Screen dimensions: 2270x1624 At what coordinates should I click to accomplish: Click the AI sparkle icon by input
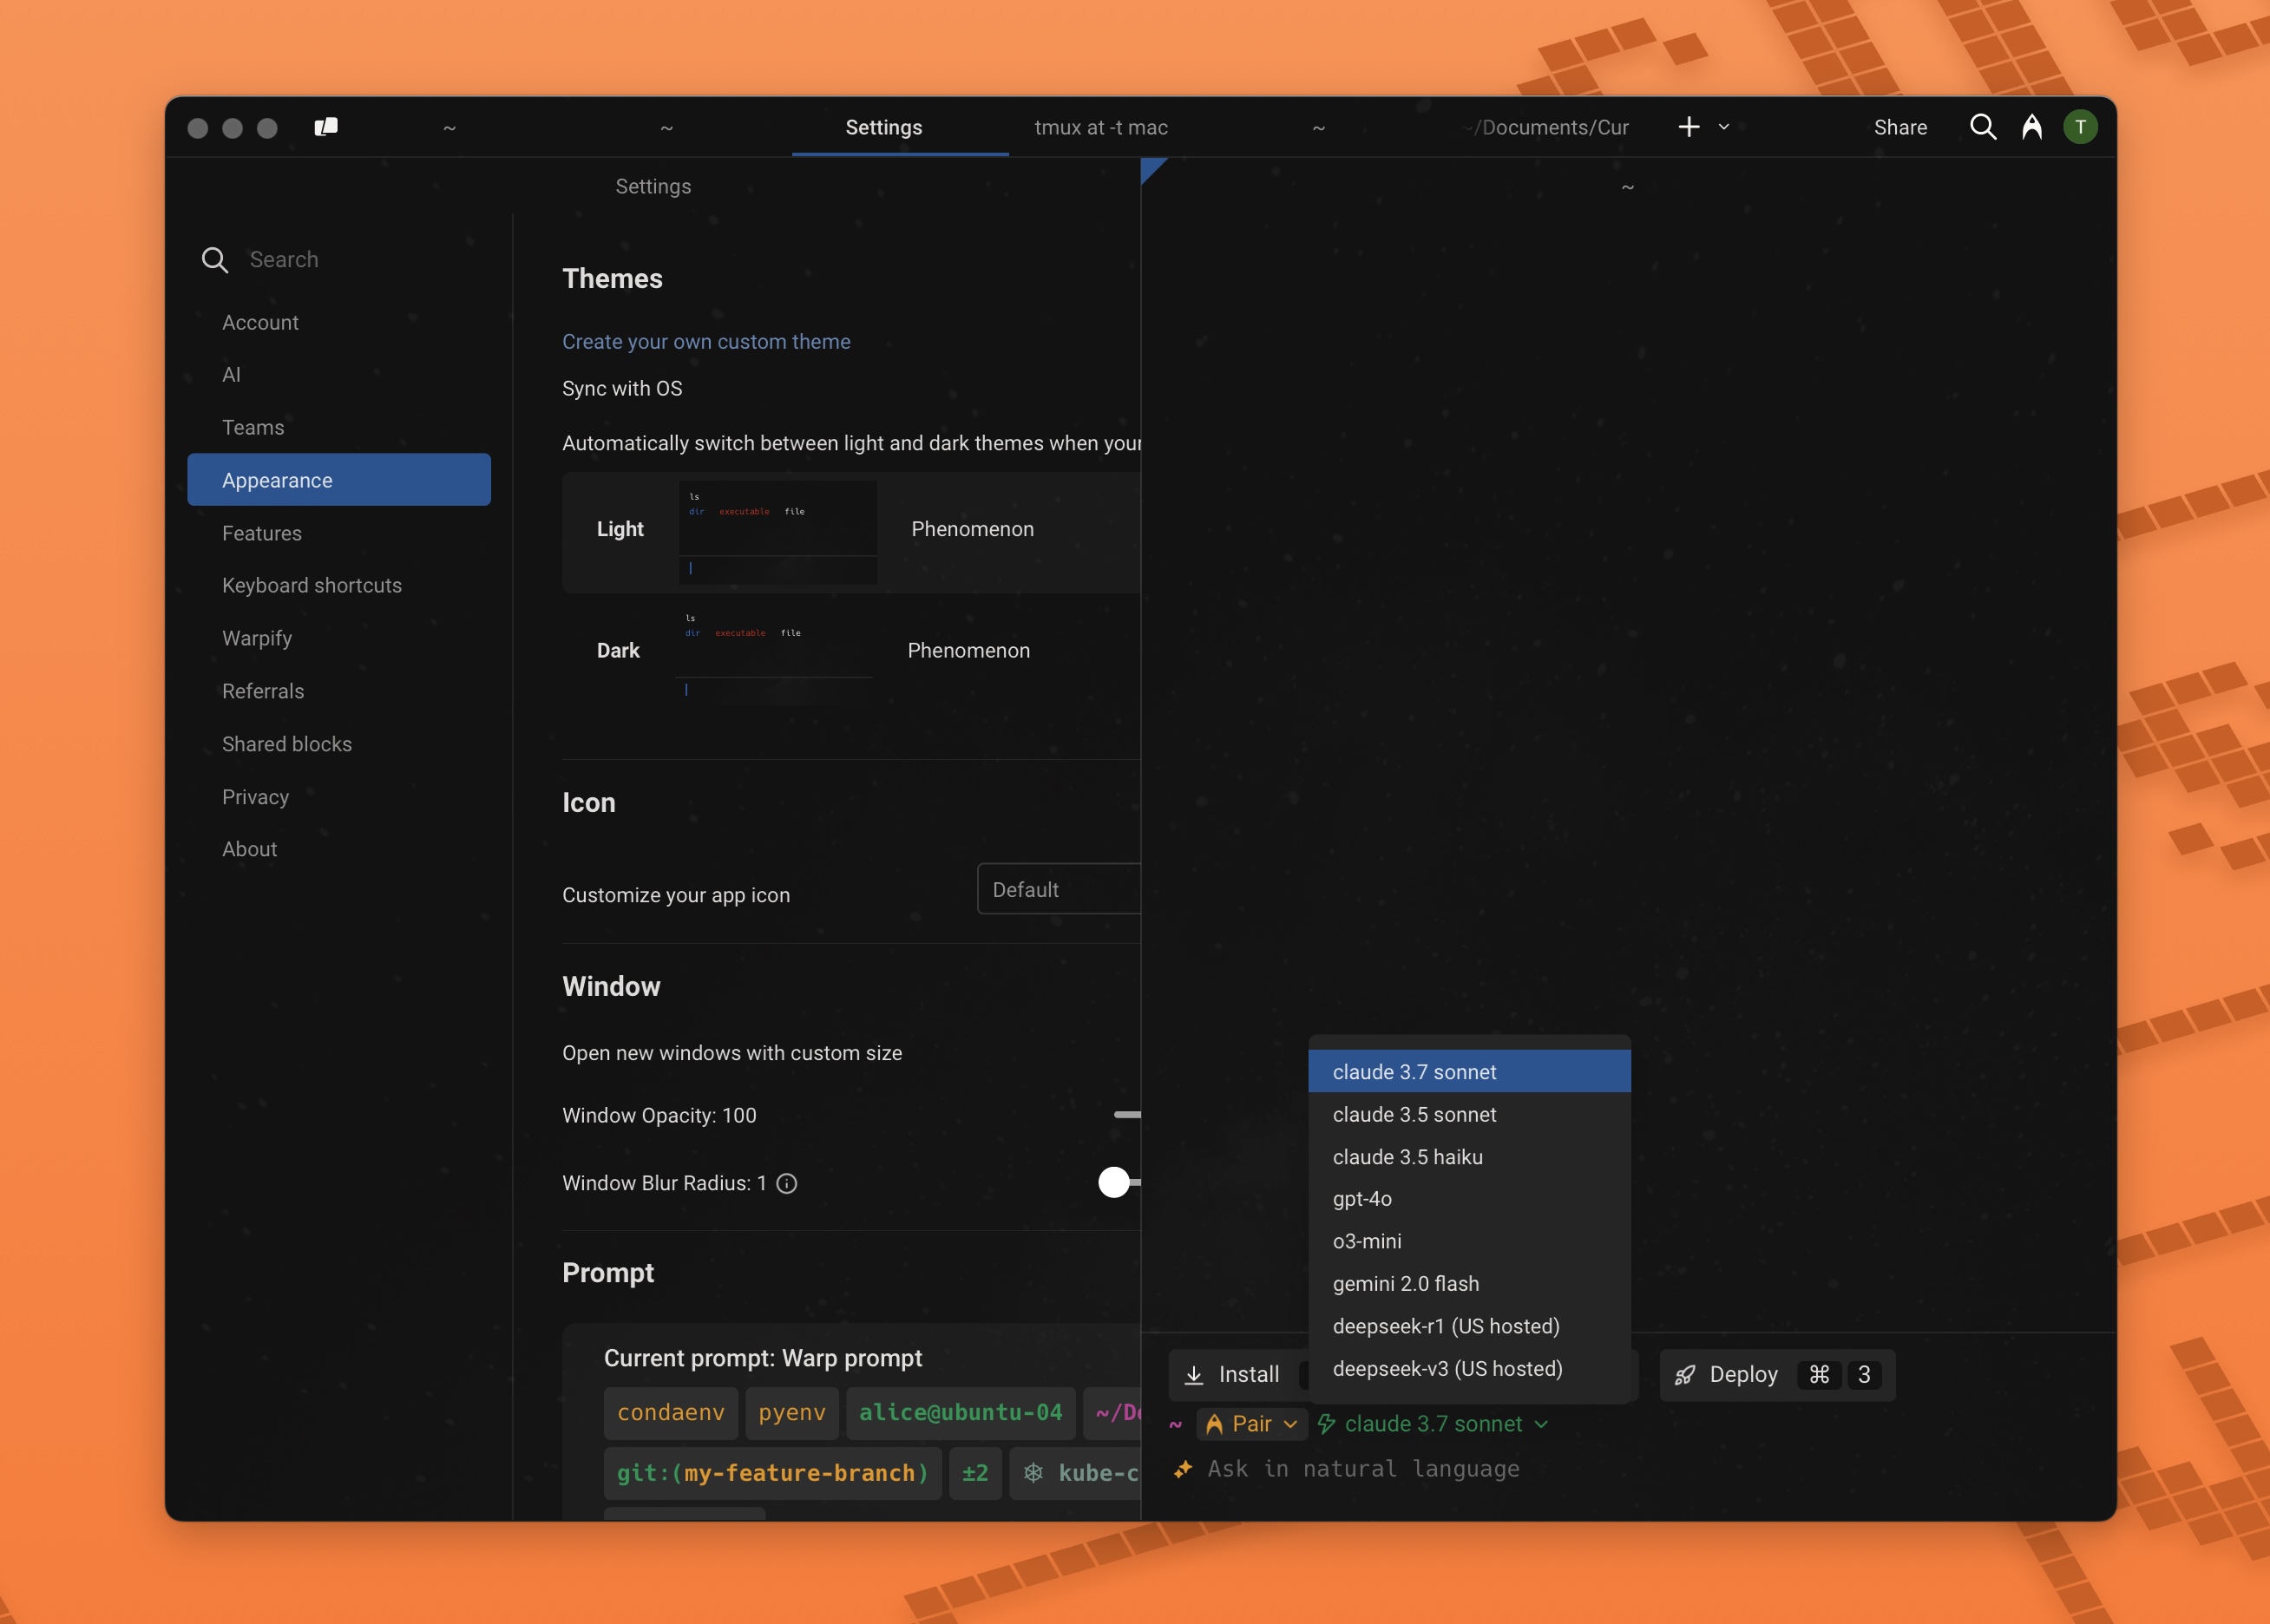(x=1183, y=1469)
